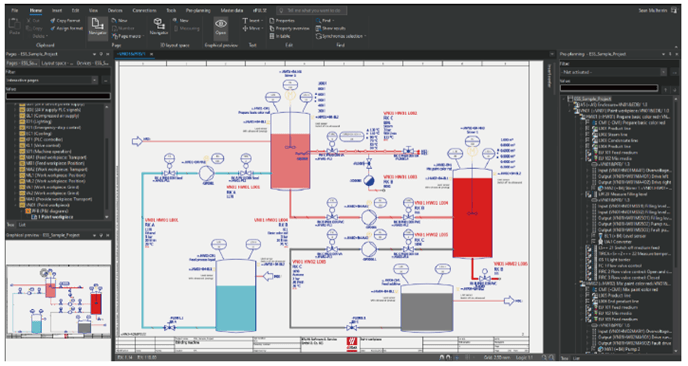Switch to the View ribbon tab
This screenshot has height=366, width=688.
tap(93, 10)
